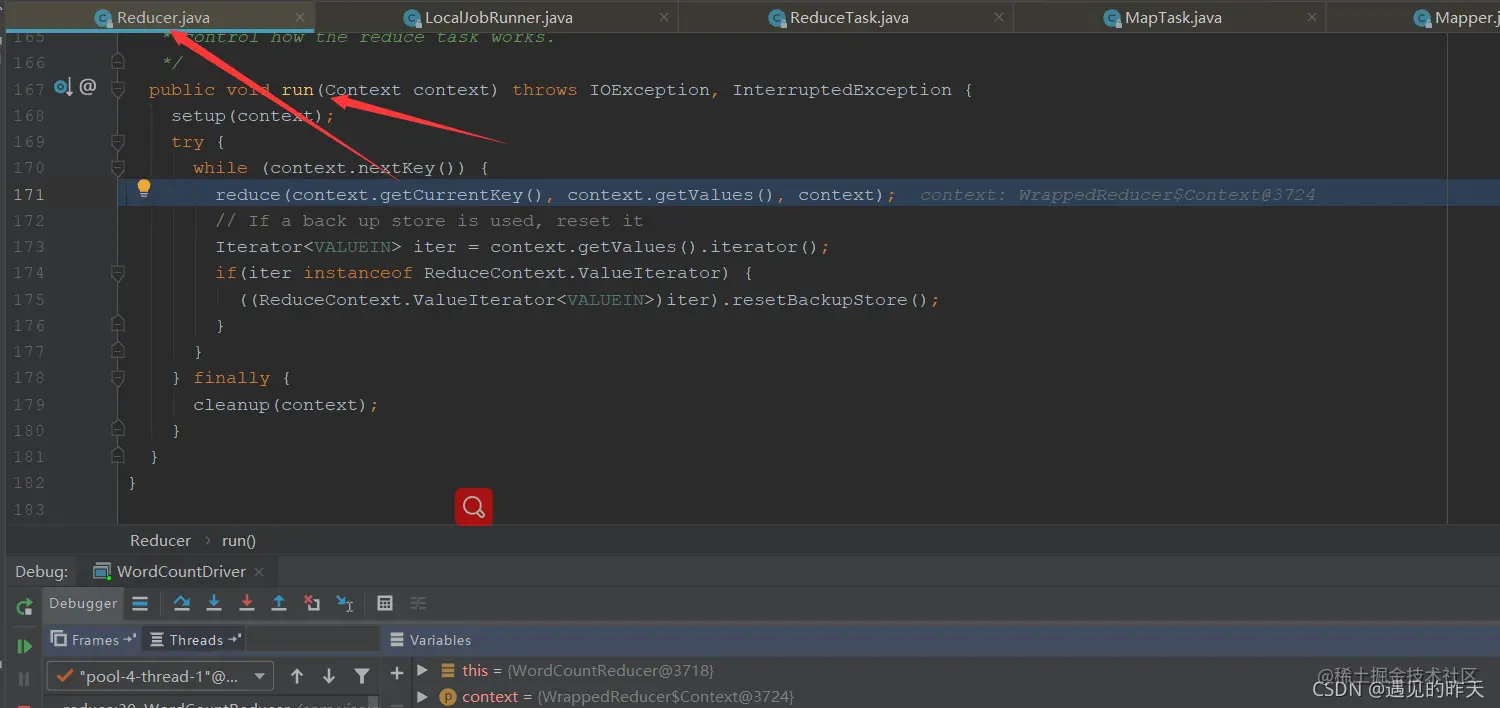1500x708 pixels.
Task: Click the 'setup(context);' code text
Action: [x=253, y=116]
